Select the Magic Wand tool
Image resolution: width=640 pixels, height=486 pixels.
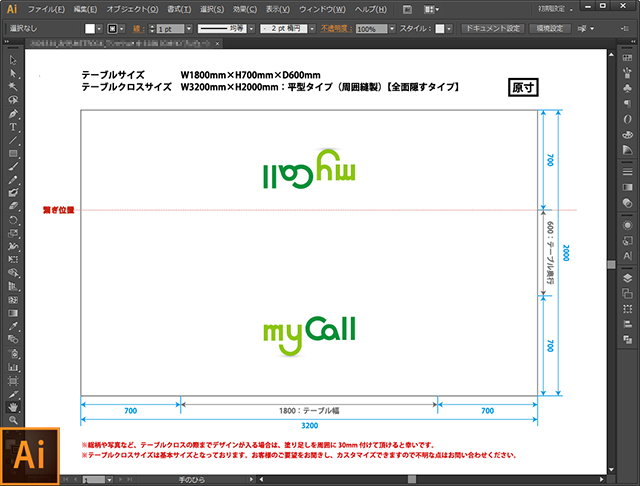point(13,87)
